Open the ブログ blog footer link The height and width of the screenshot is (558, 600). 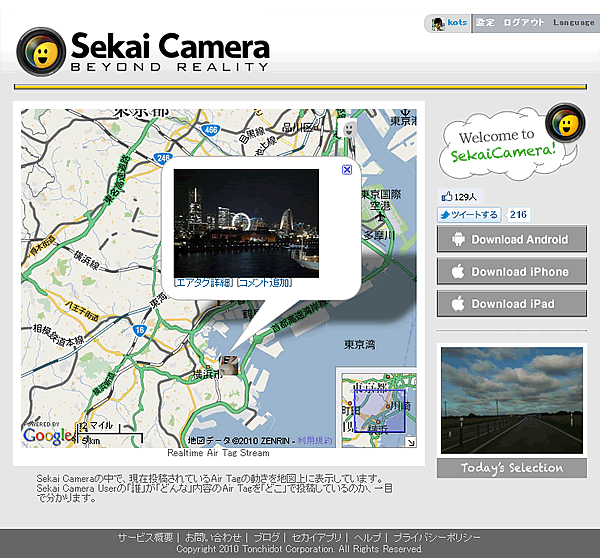tap(266, 538)
